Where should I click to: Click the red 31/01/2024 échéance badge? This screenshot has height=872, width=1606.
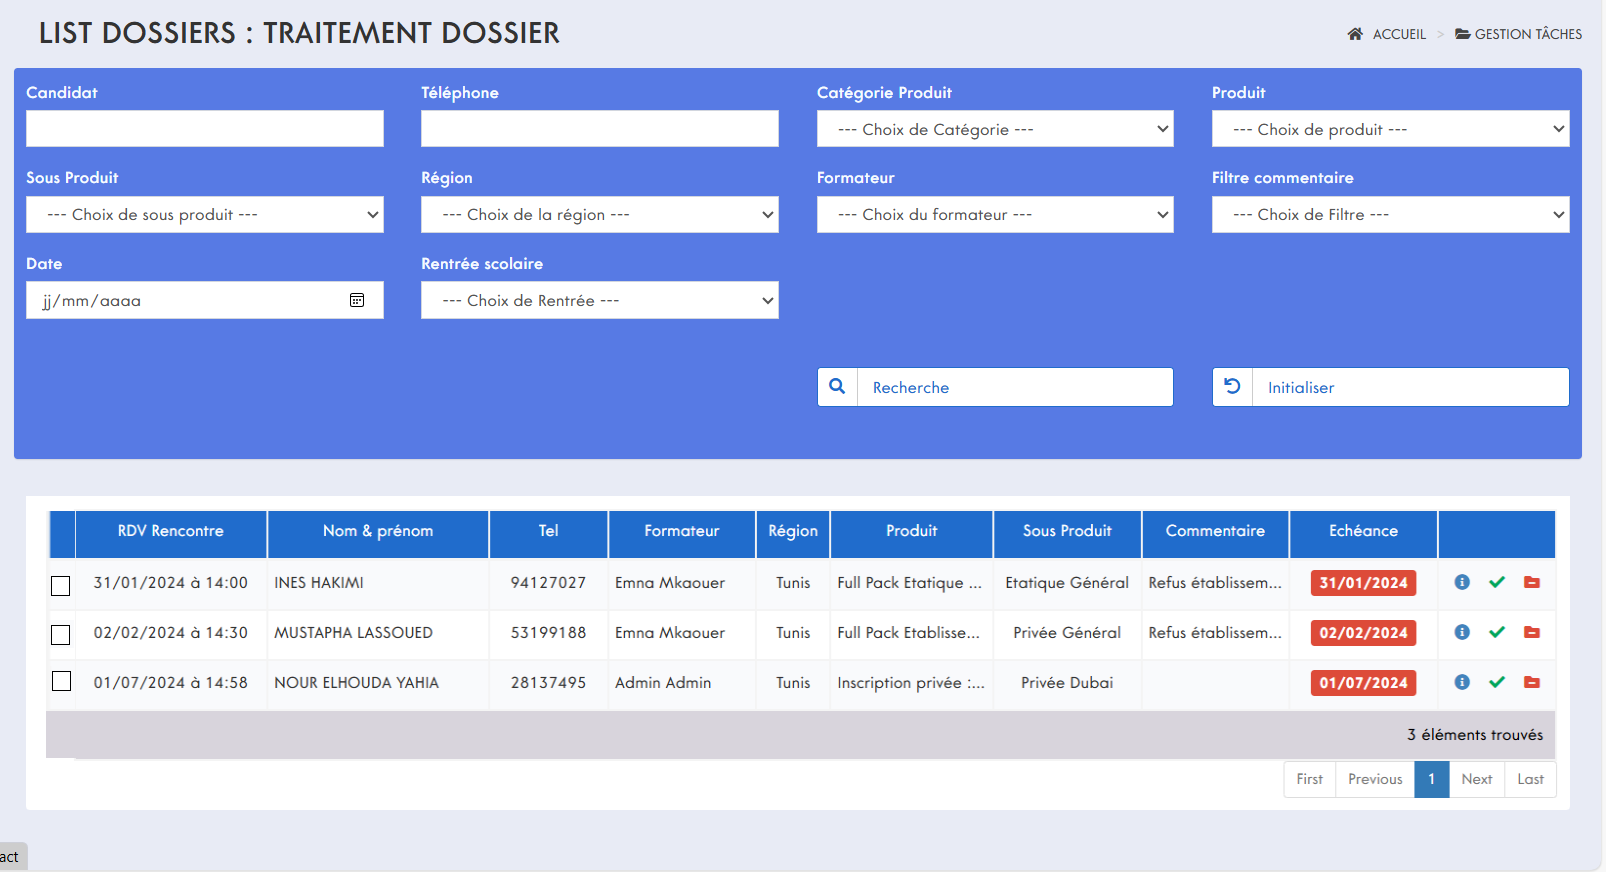pos(1363,583)
